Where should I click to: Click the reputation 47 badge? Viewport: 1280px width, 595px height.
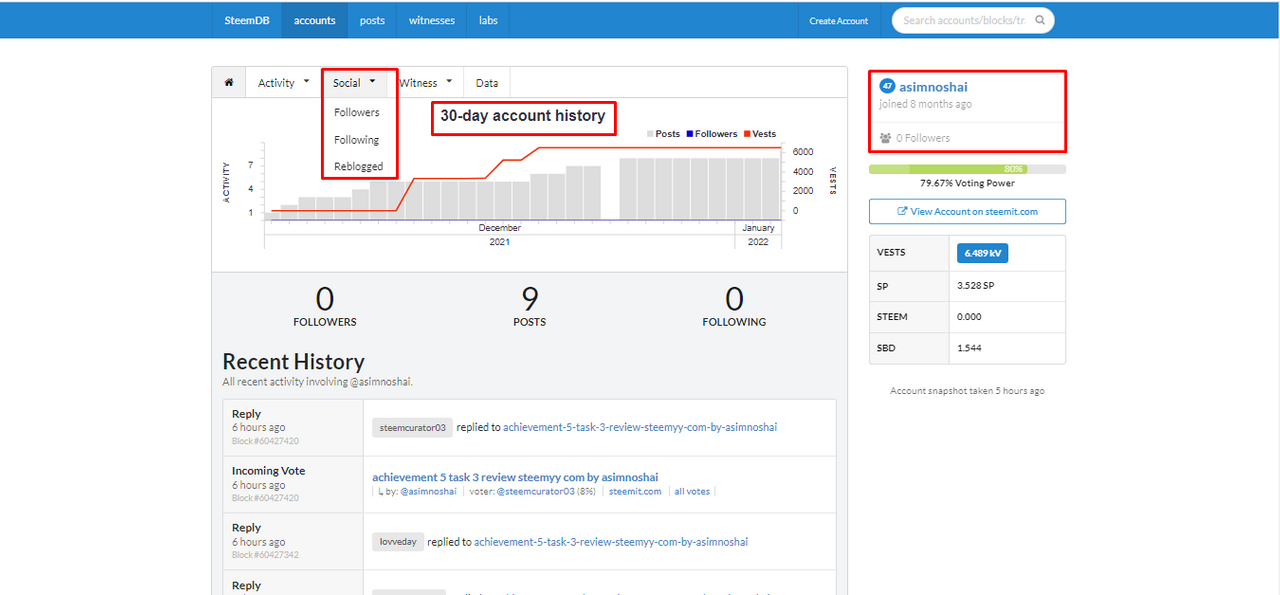887,87
